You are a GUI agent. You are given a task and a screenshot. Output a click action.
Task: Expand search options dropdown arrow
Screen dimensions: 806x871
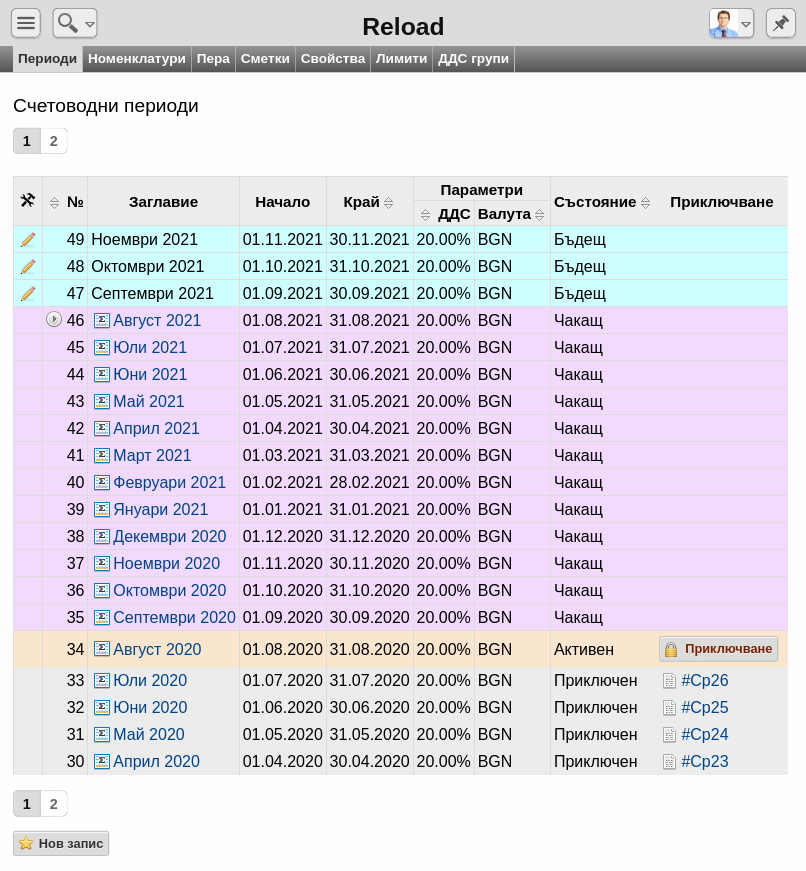89,24
